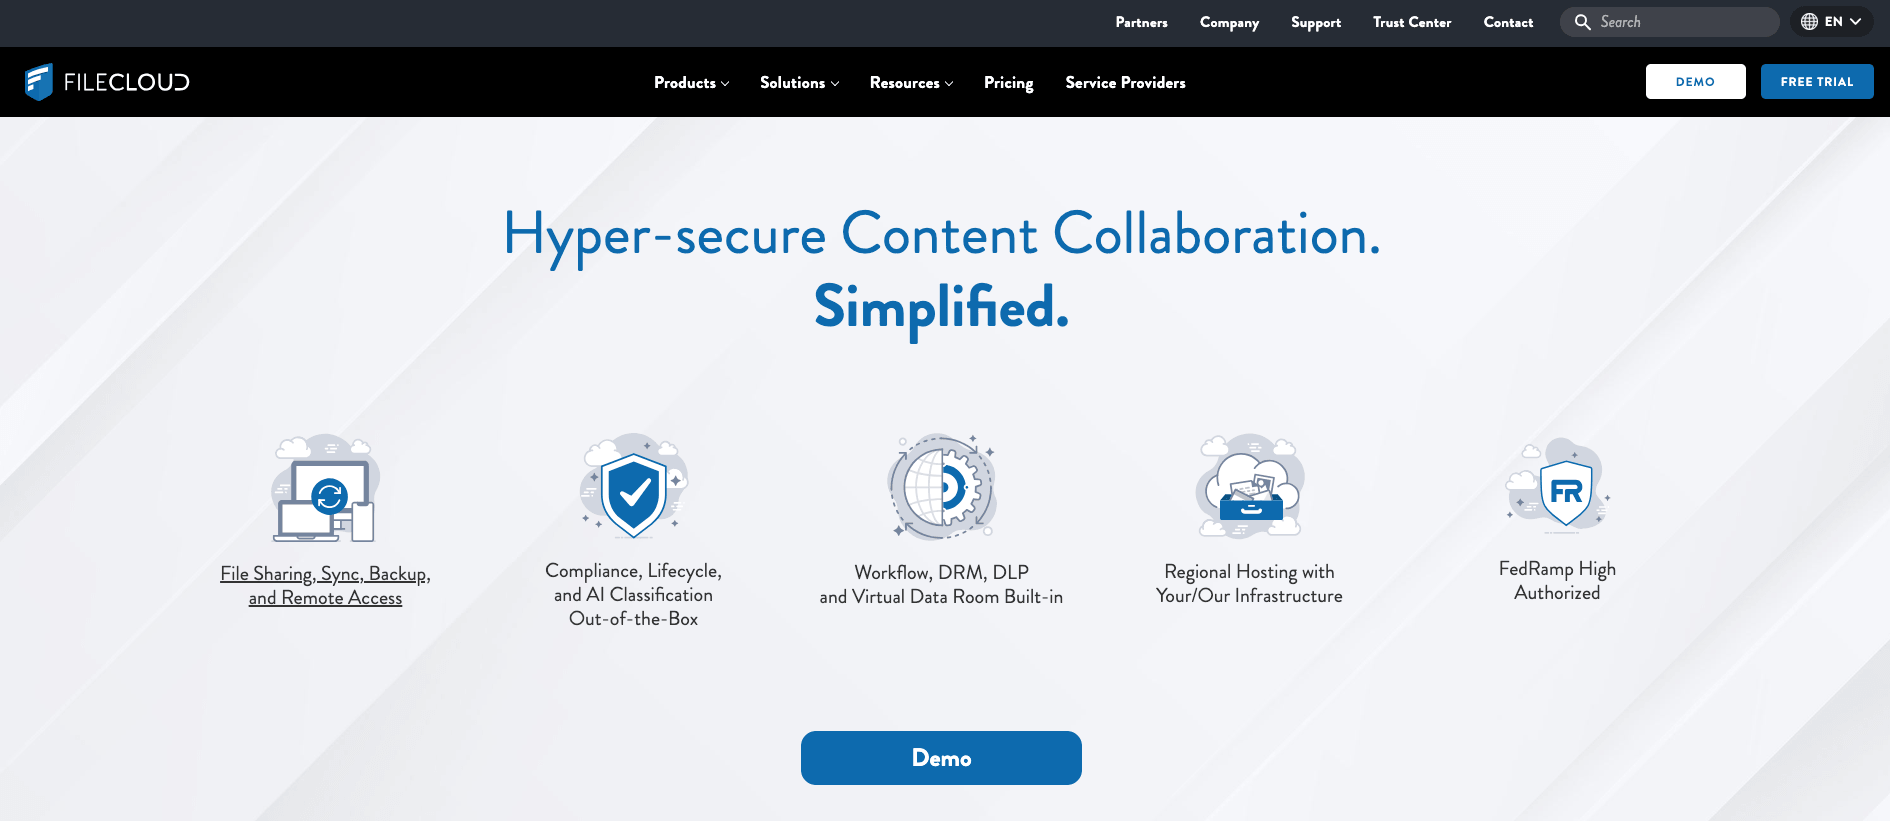Expand the Solutions dropdown menu
The width and height of the screenshot is (1890, 821).
pyautogui.click(x=800, y=83)
